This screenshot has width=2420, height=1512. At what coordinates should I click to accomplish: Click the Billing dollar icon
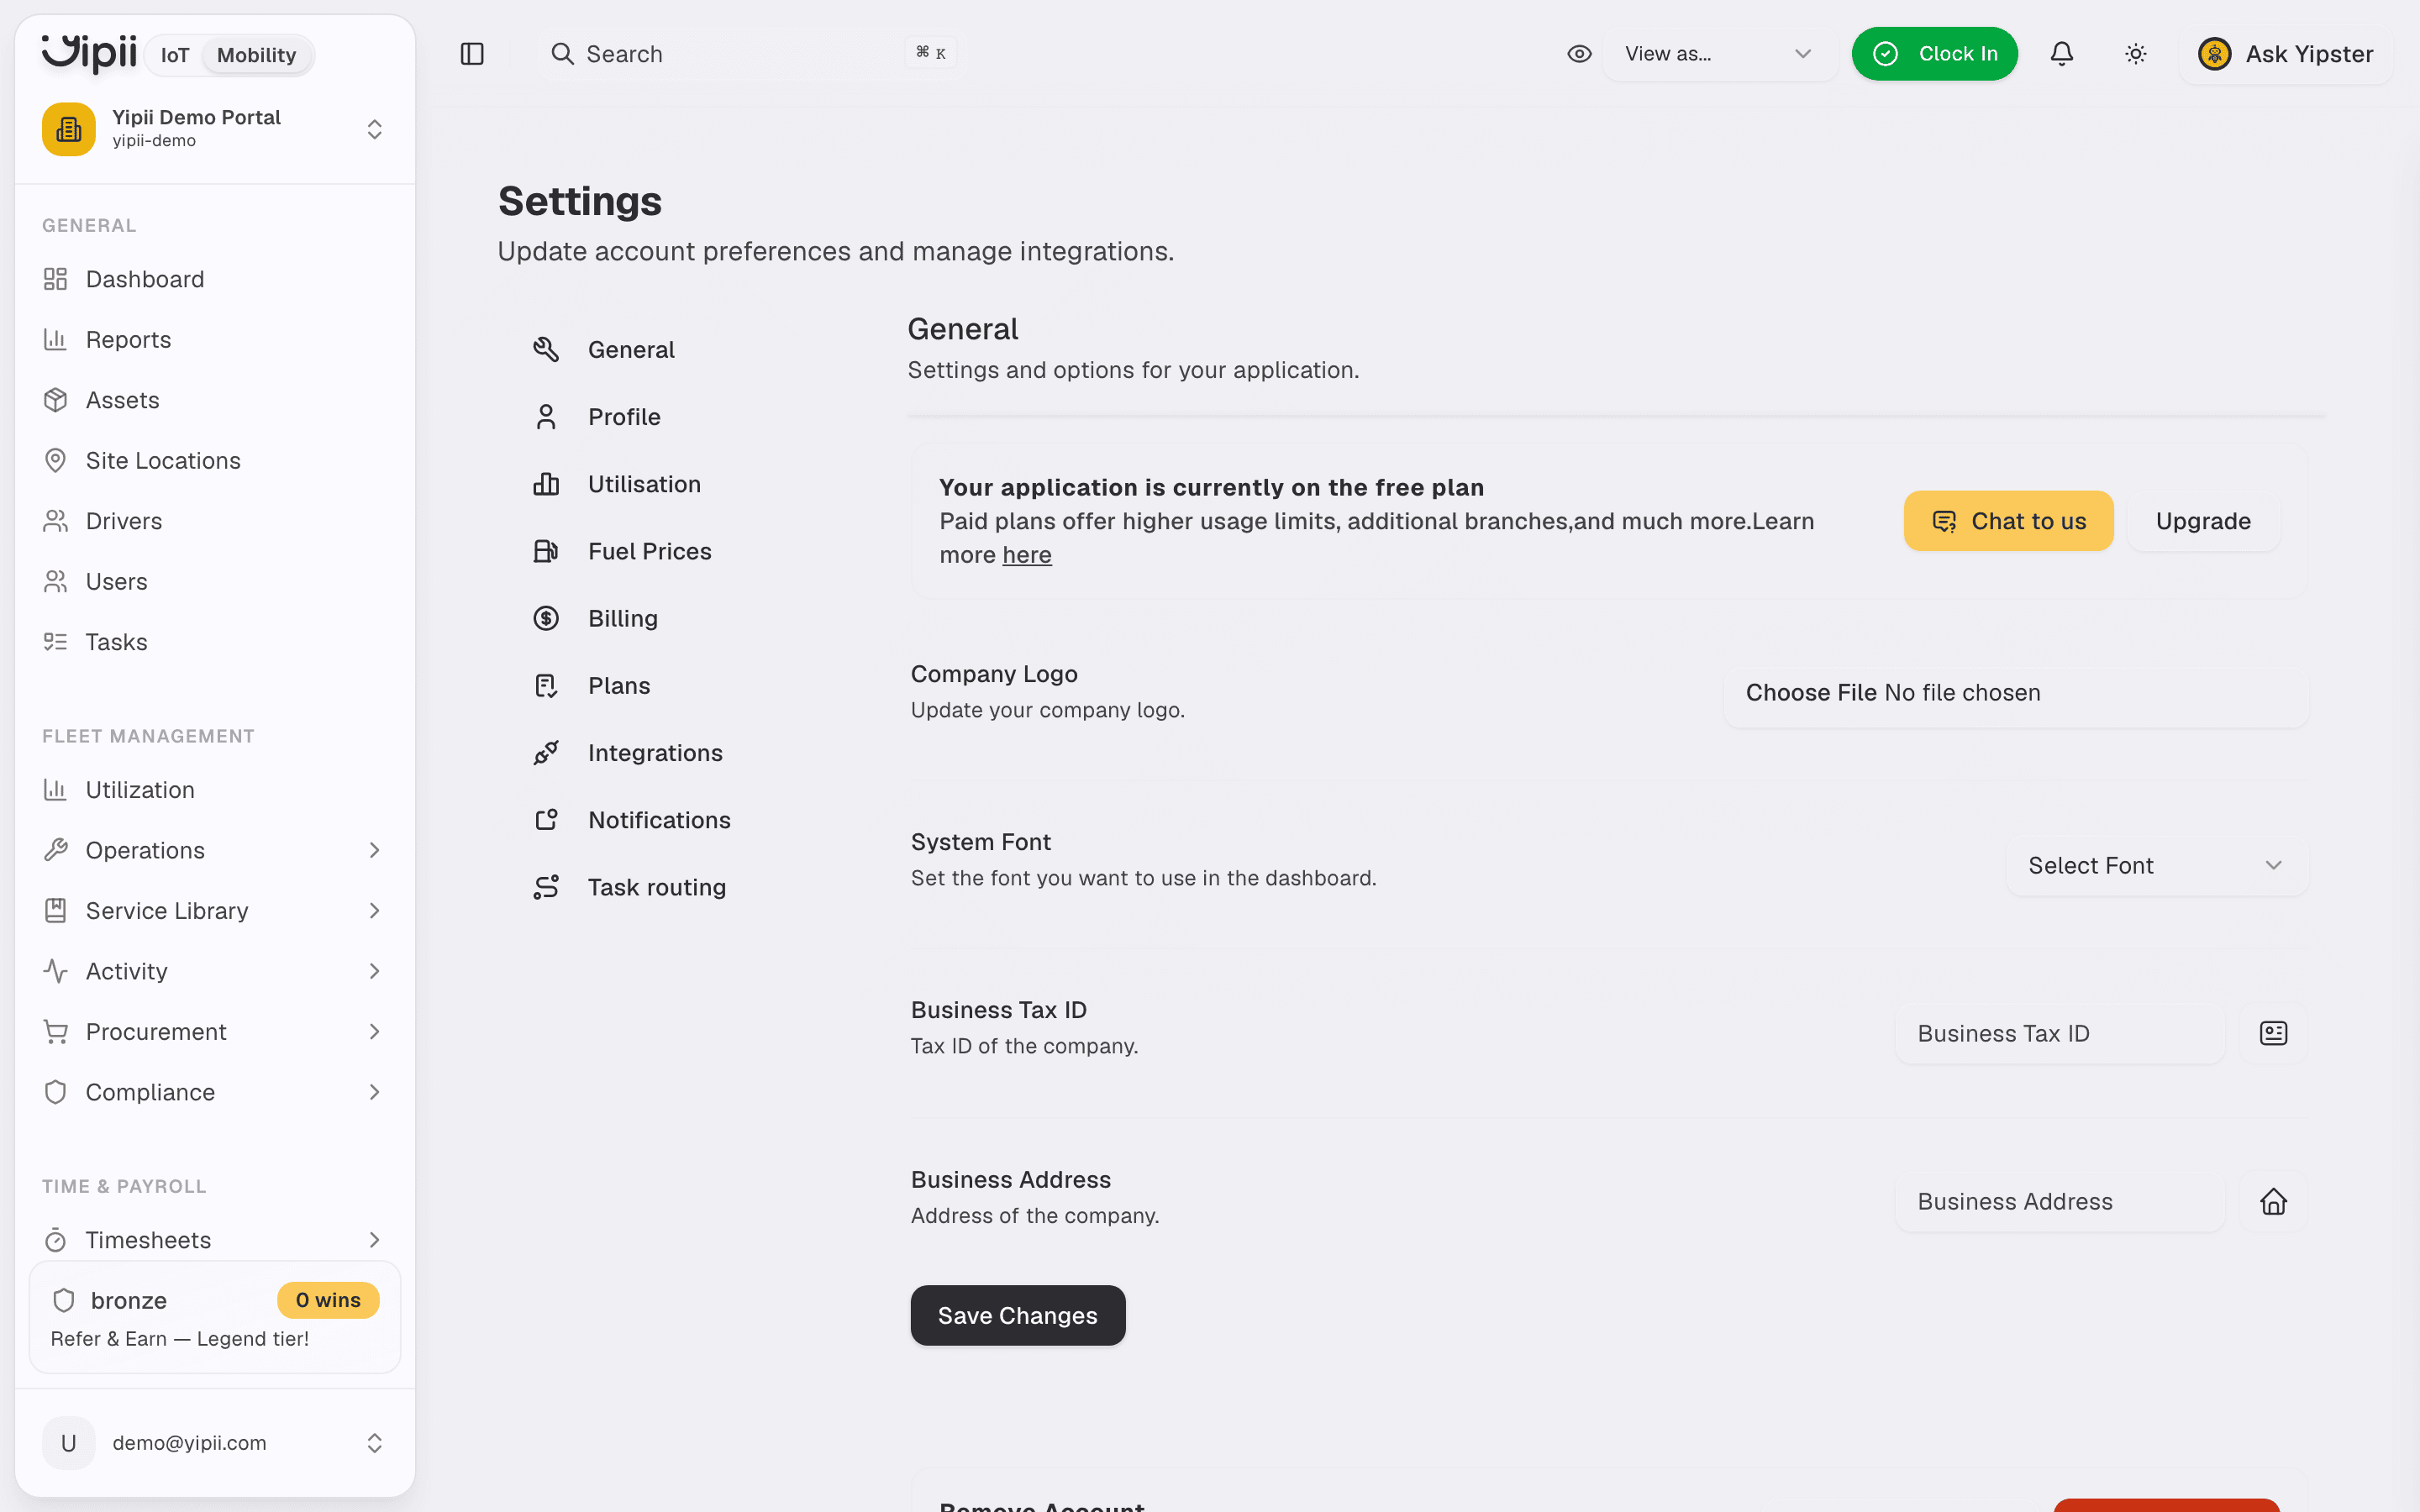click(546, 618)
